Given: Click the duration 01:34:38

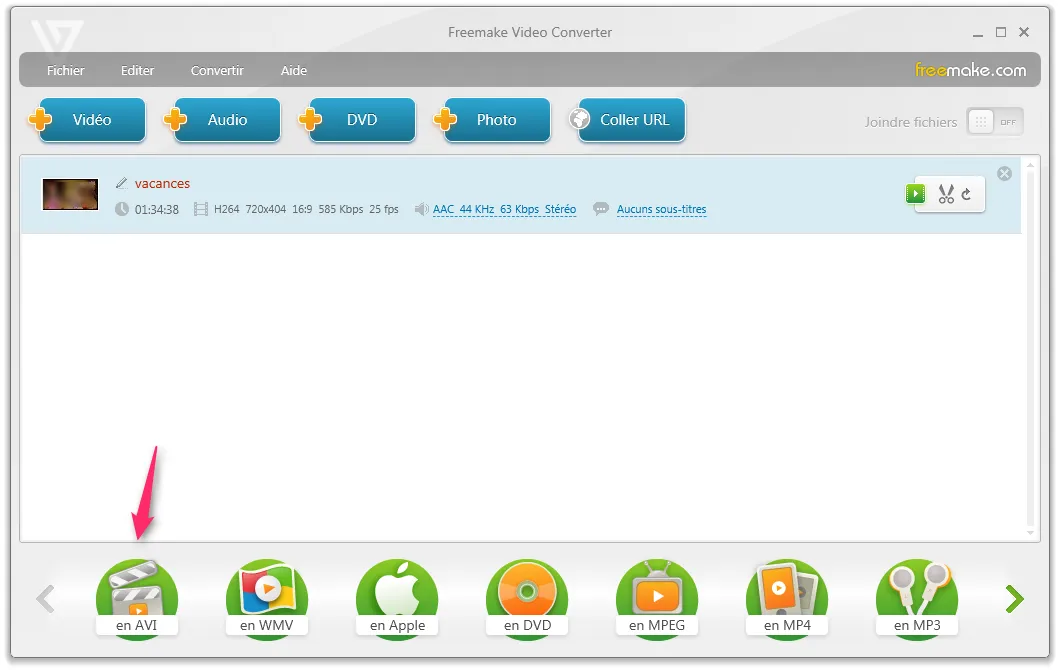Looking at the screenshot, I should pos(157,210).
